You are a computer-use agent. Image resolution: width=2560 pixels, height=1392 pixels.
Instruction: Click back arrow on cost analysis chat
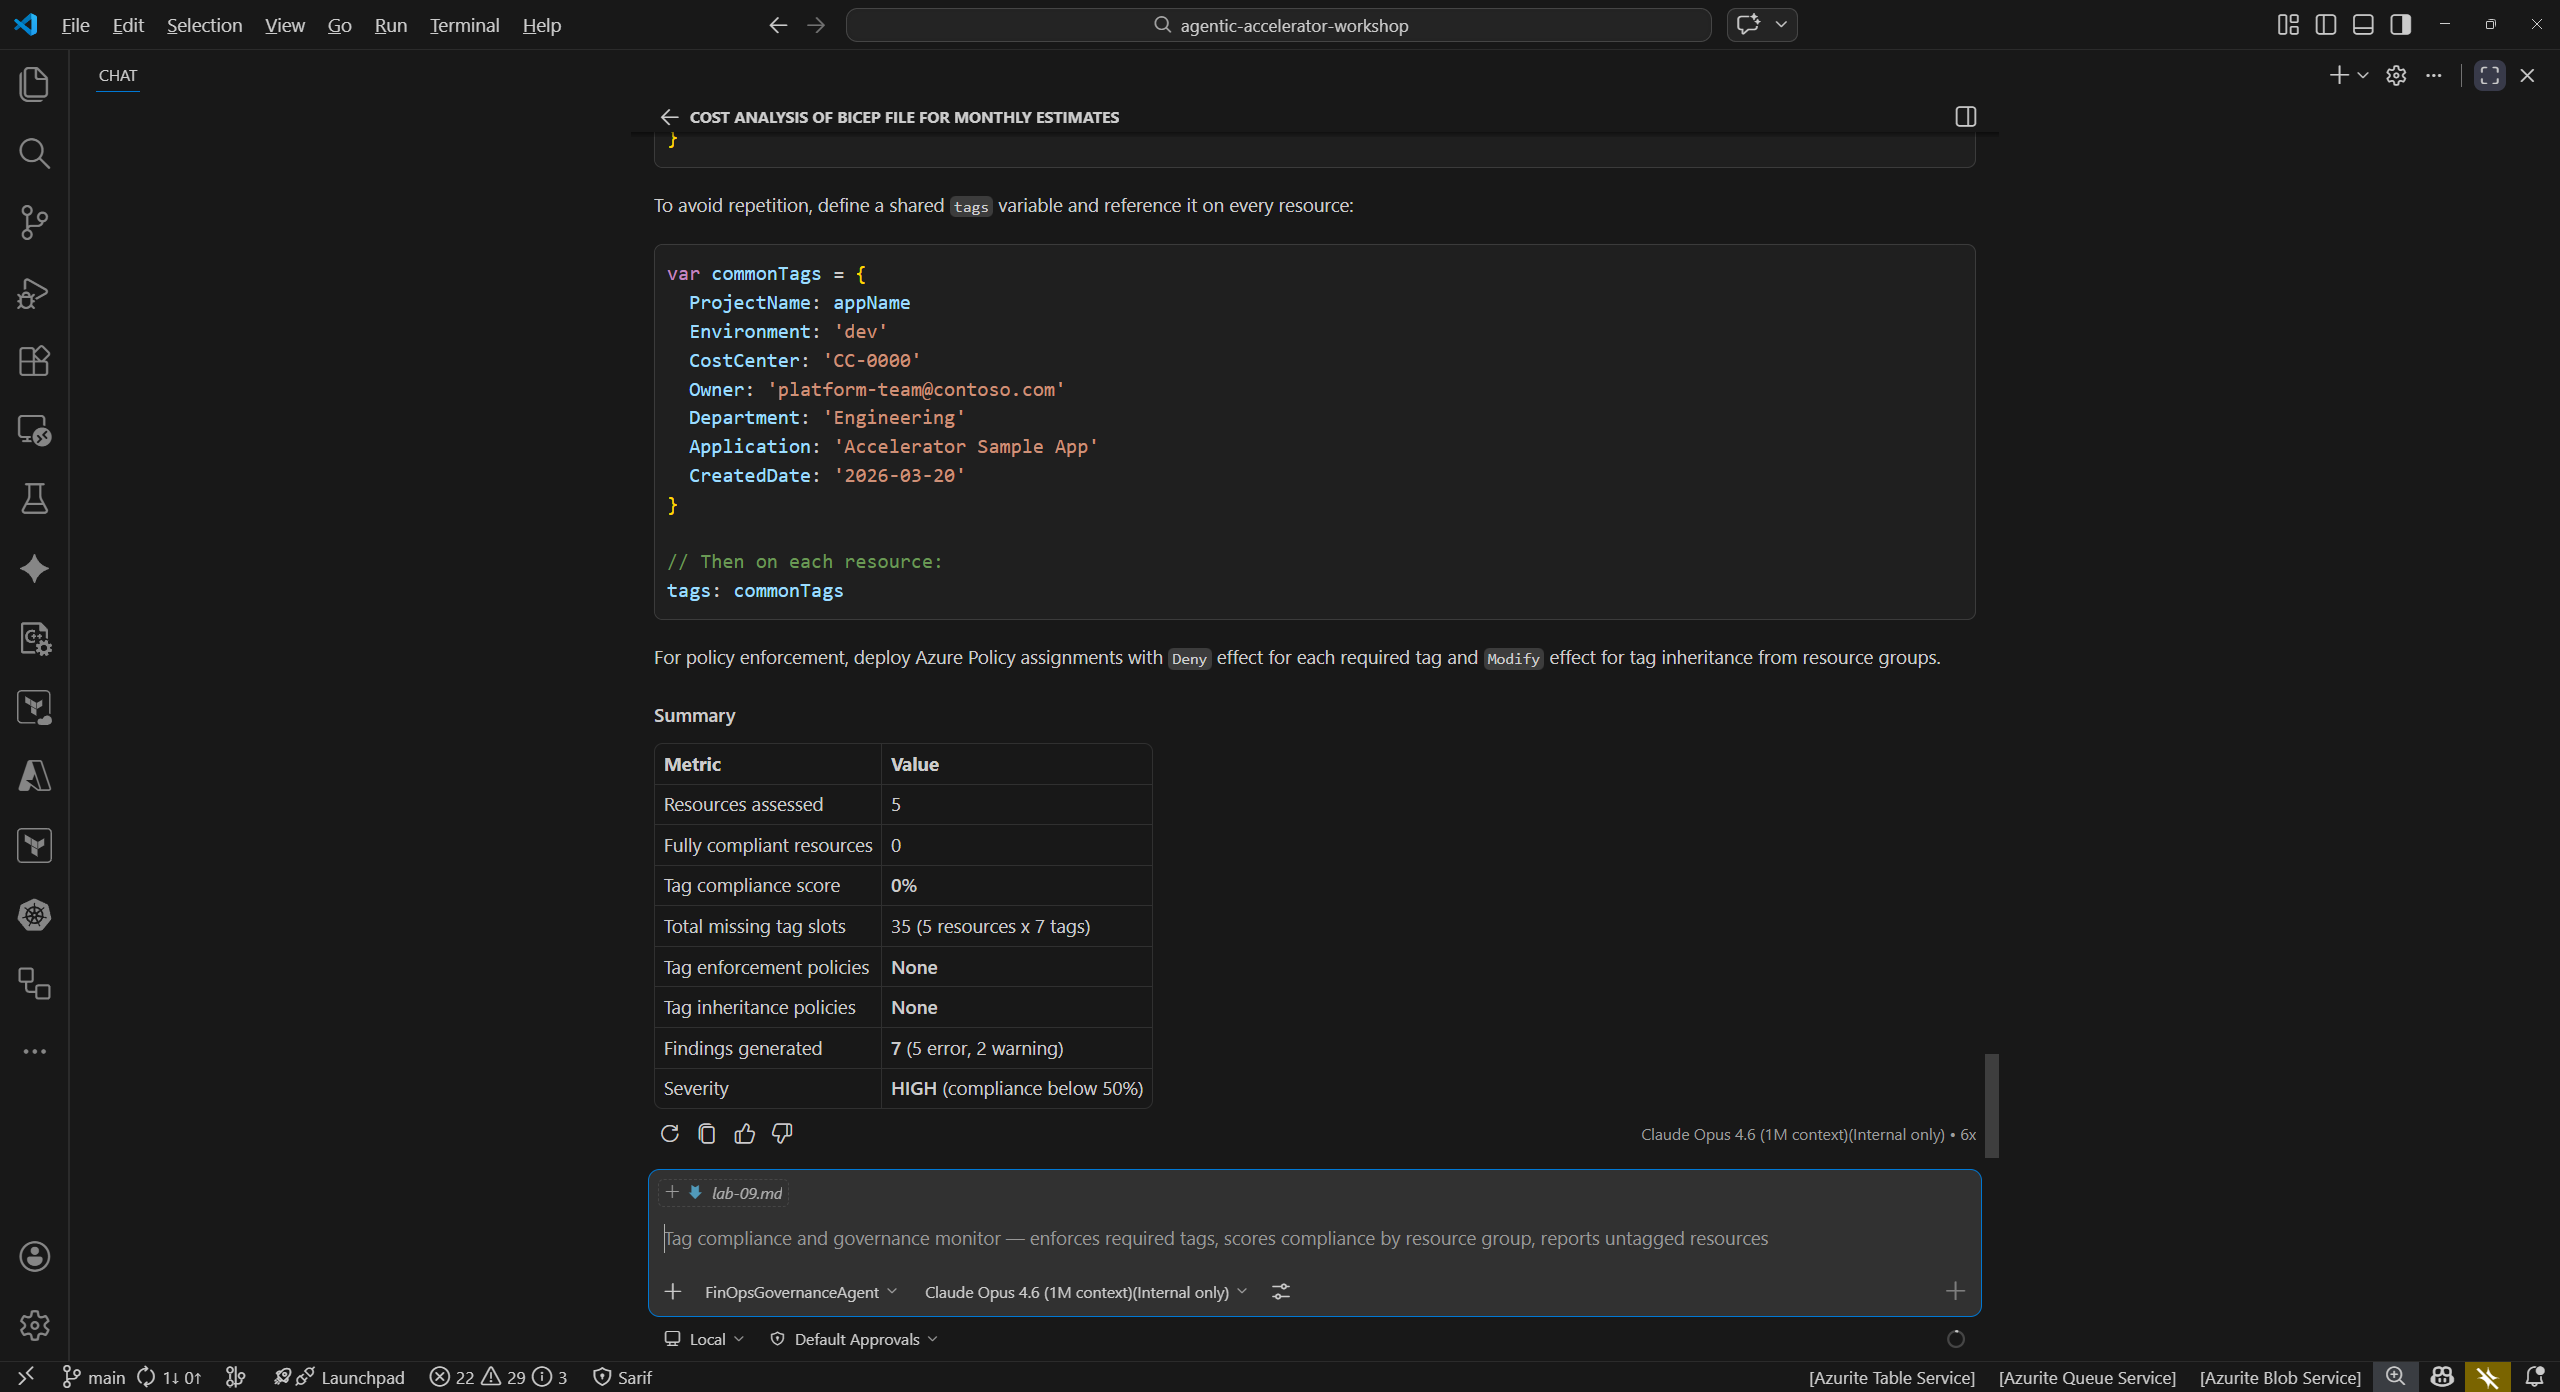pos(669,117)
